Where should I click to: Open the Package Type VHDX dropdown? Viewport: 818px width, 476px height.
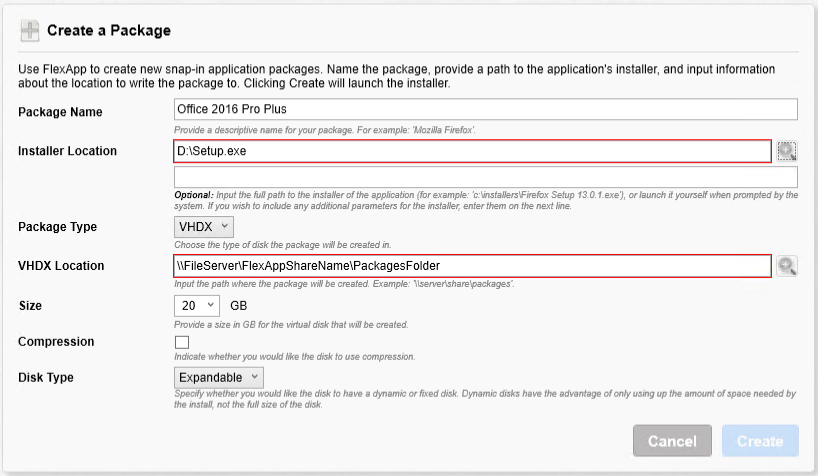[x=204, y=227]
